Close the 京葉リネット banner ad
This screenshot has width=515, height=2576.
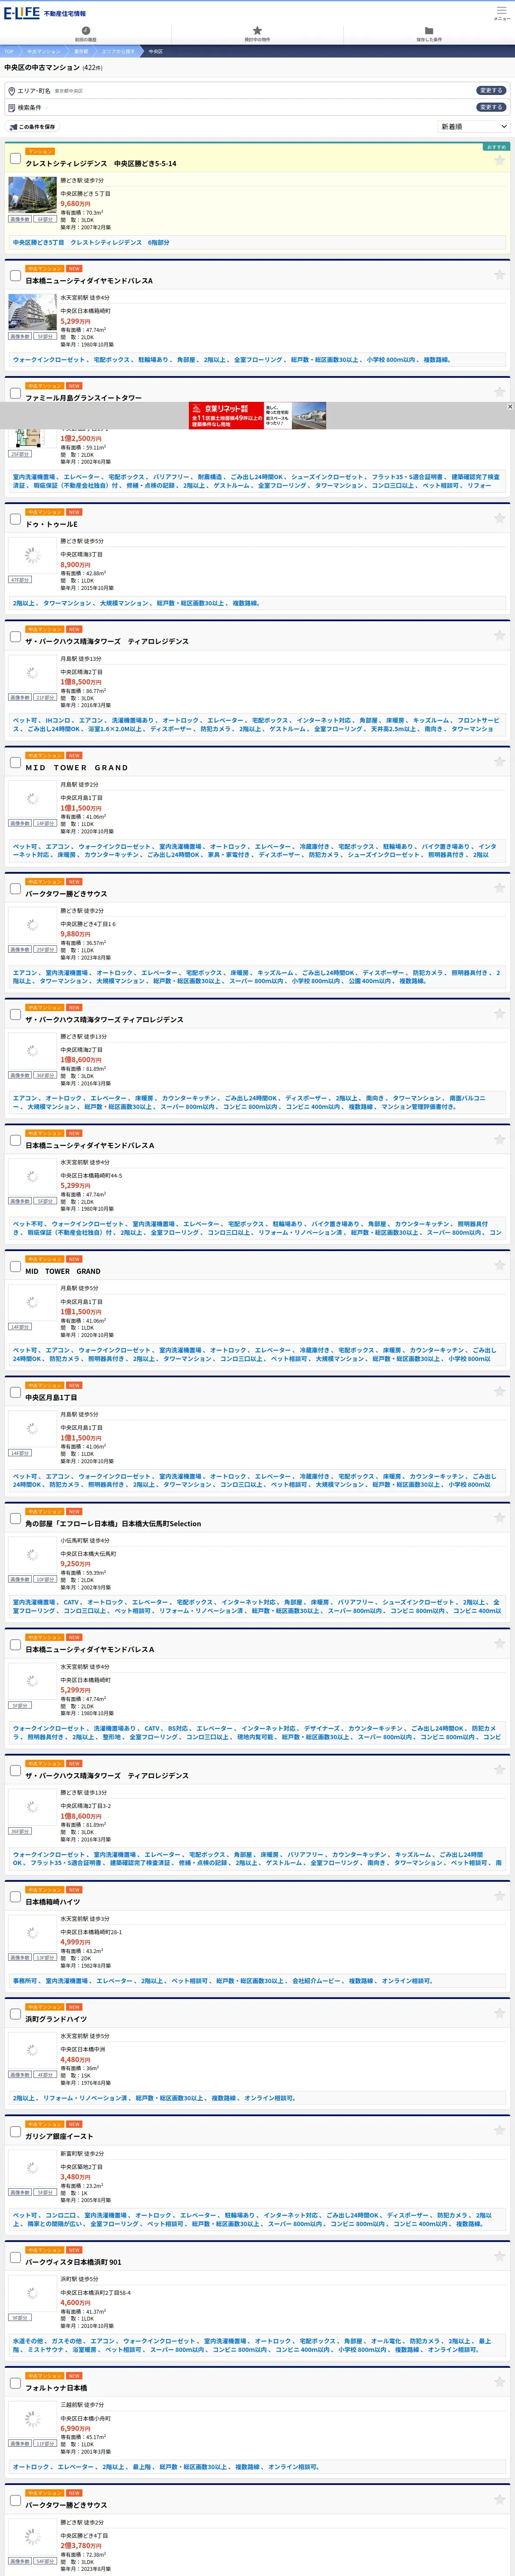(510, 406)
